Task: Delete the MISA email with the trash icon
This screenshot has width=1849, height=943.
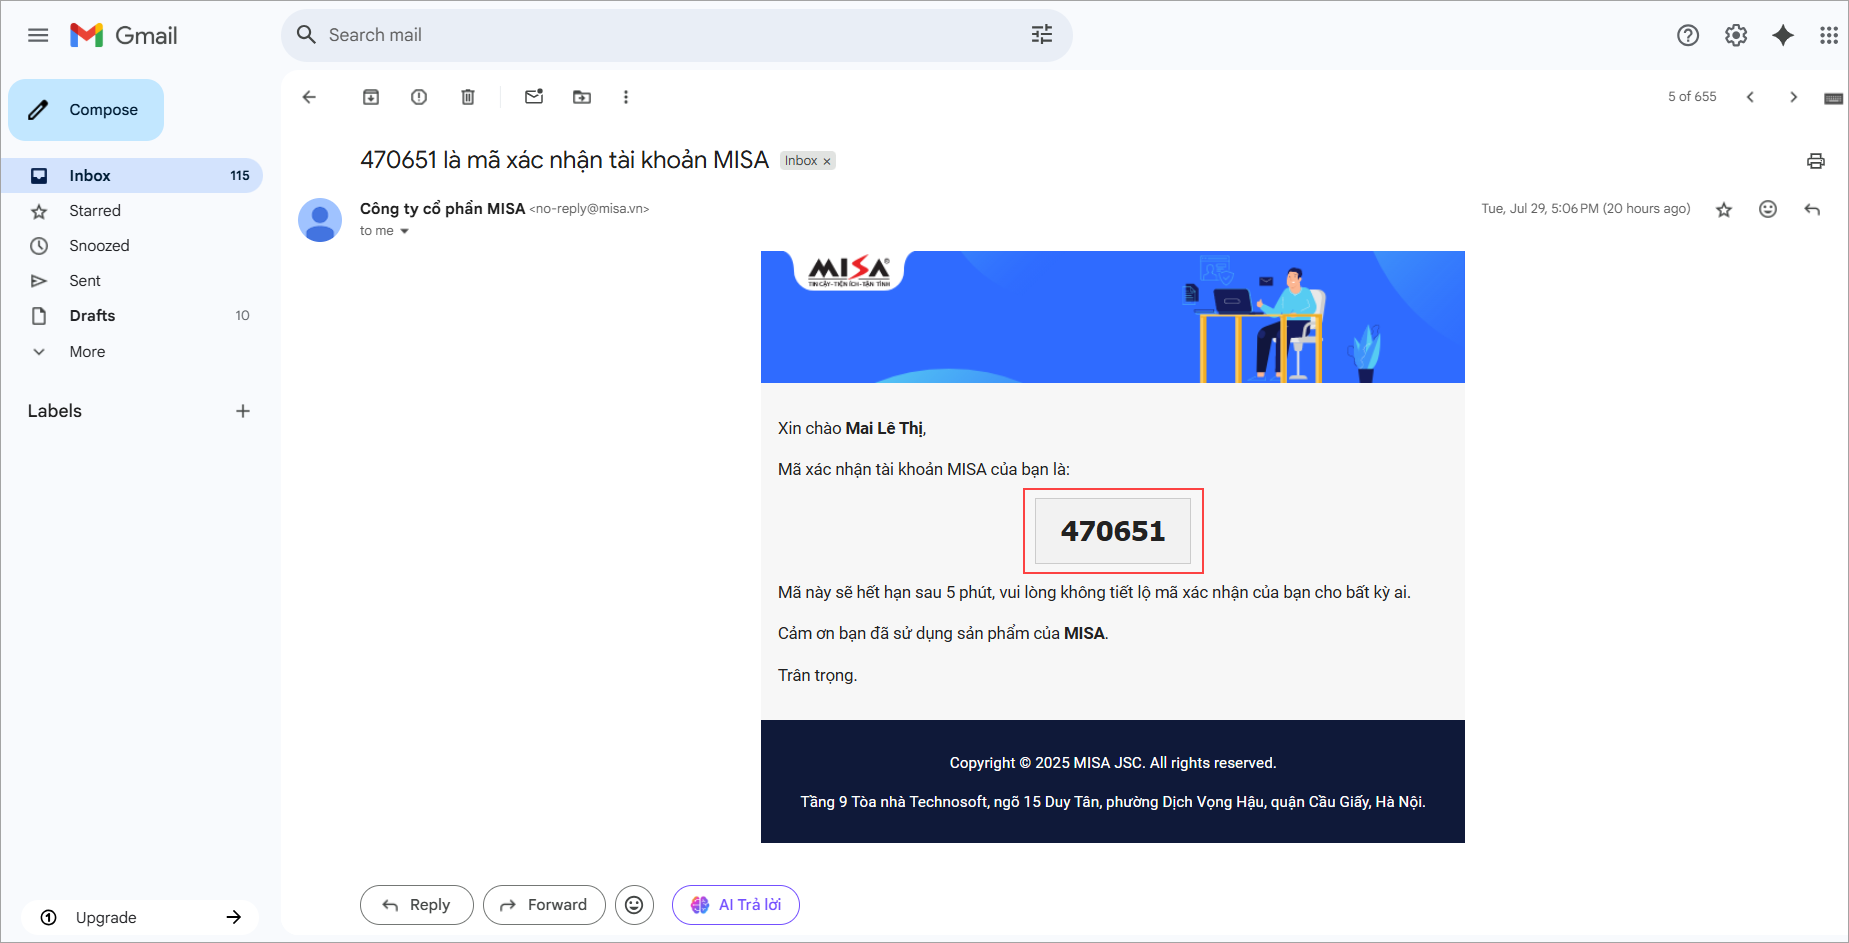Action: click(x=467, y=97)
